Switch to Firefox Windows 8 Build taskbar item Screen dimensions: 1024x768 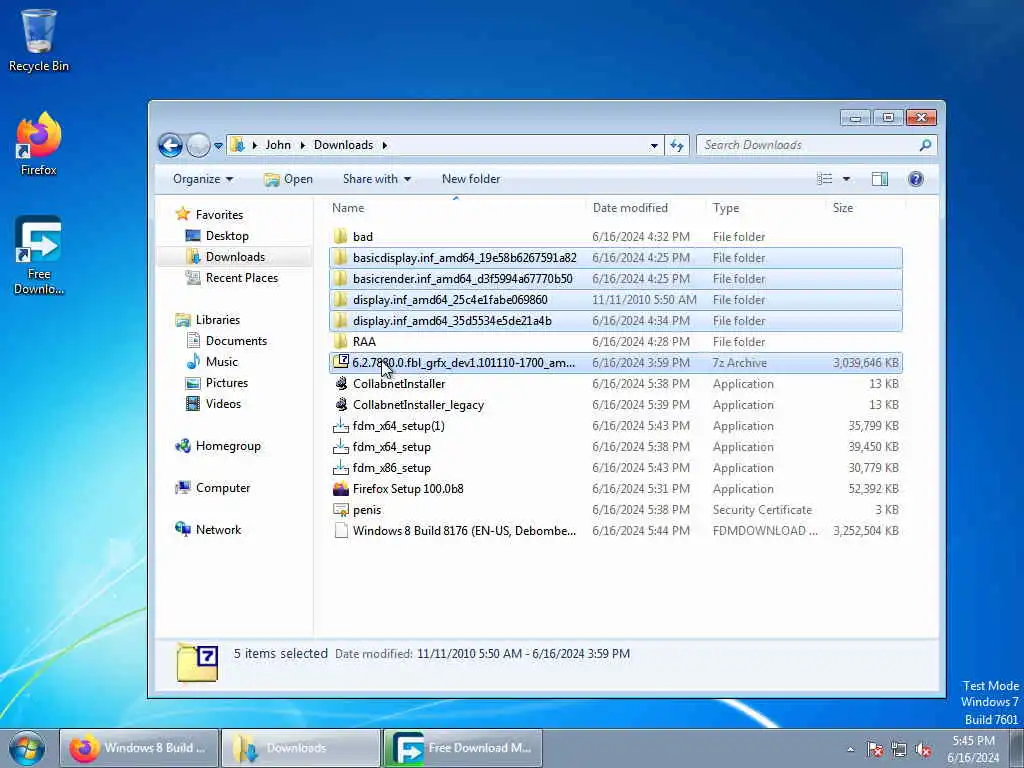139,748
